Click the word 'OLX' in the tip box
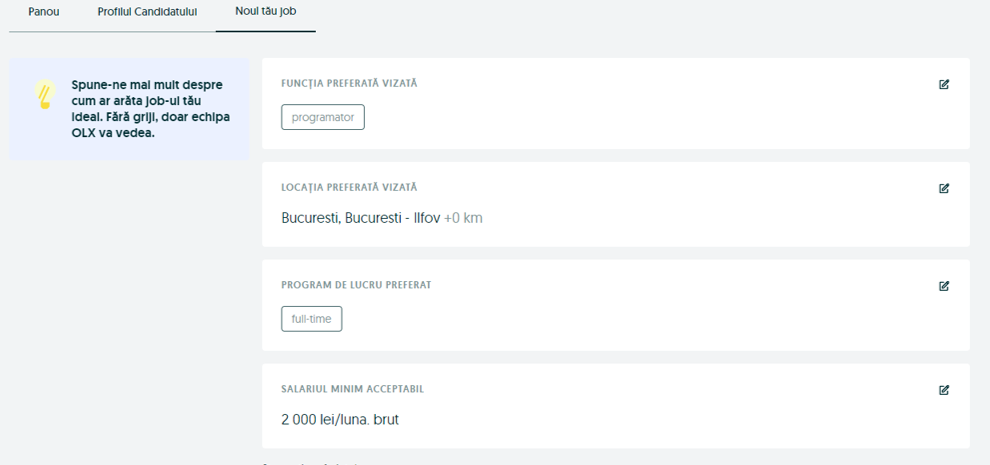Image resolution: width=990 pixels, height=465 pixels. pos(84,133)
